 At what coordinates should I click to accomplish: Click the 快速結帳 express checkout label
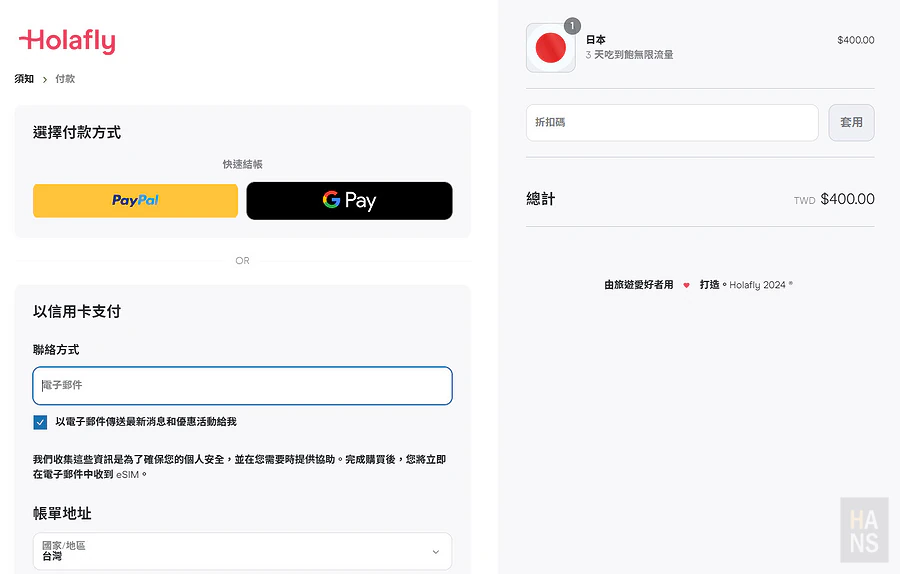tap(242, 164)
